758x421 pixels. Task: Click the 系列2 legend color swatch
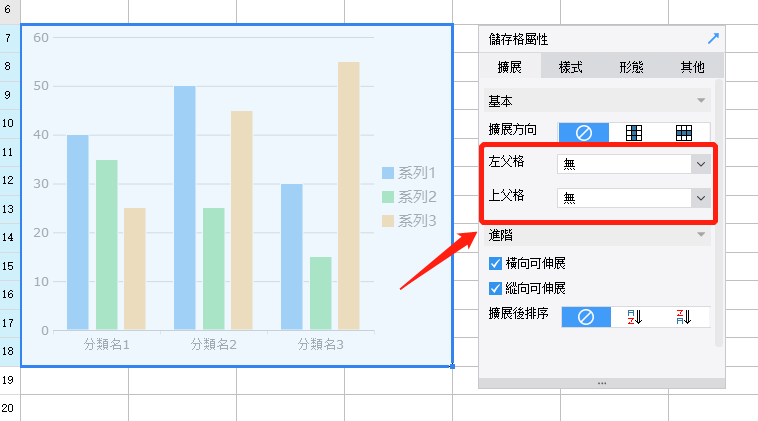[388, 197]
